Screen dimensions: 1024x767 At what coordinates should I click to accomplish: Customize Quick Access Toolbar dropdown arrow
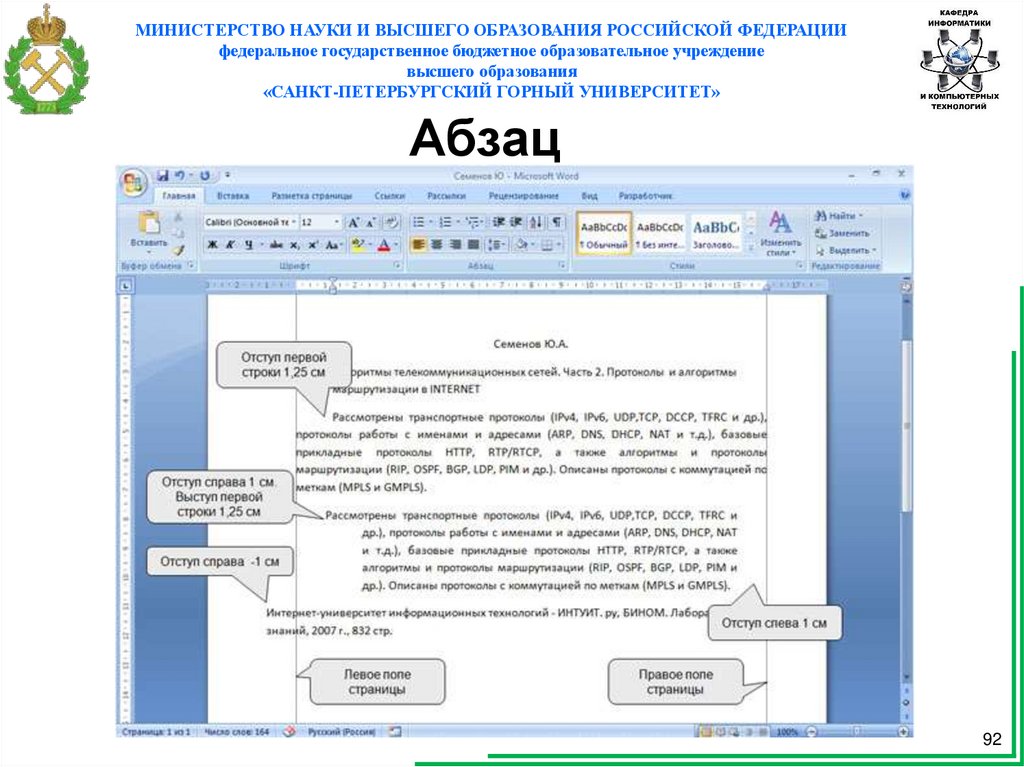click(227, 176)
